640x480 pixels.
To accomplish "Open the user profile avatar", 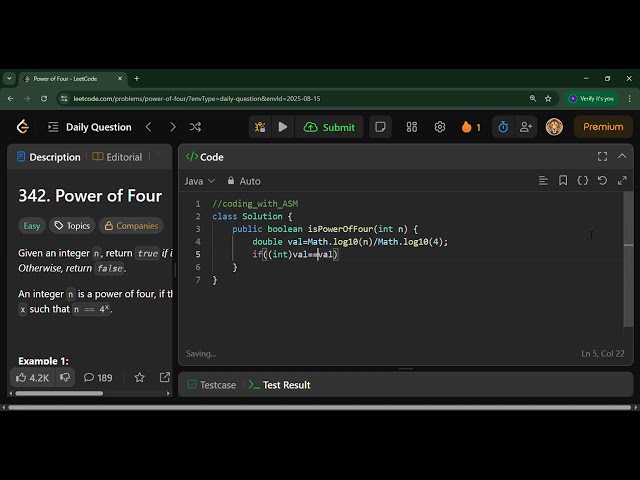I will pyautogui.click(x=554, y=127).
